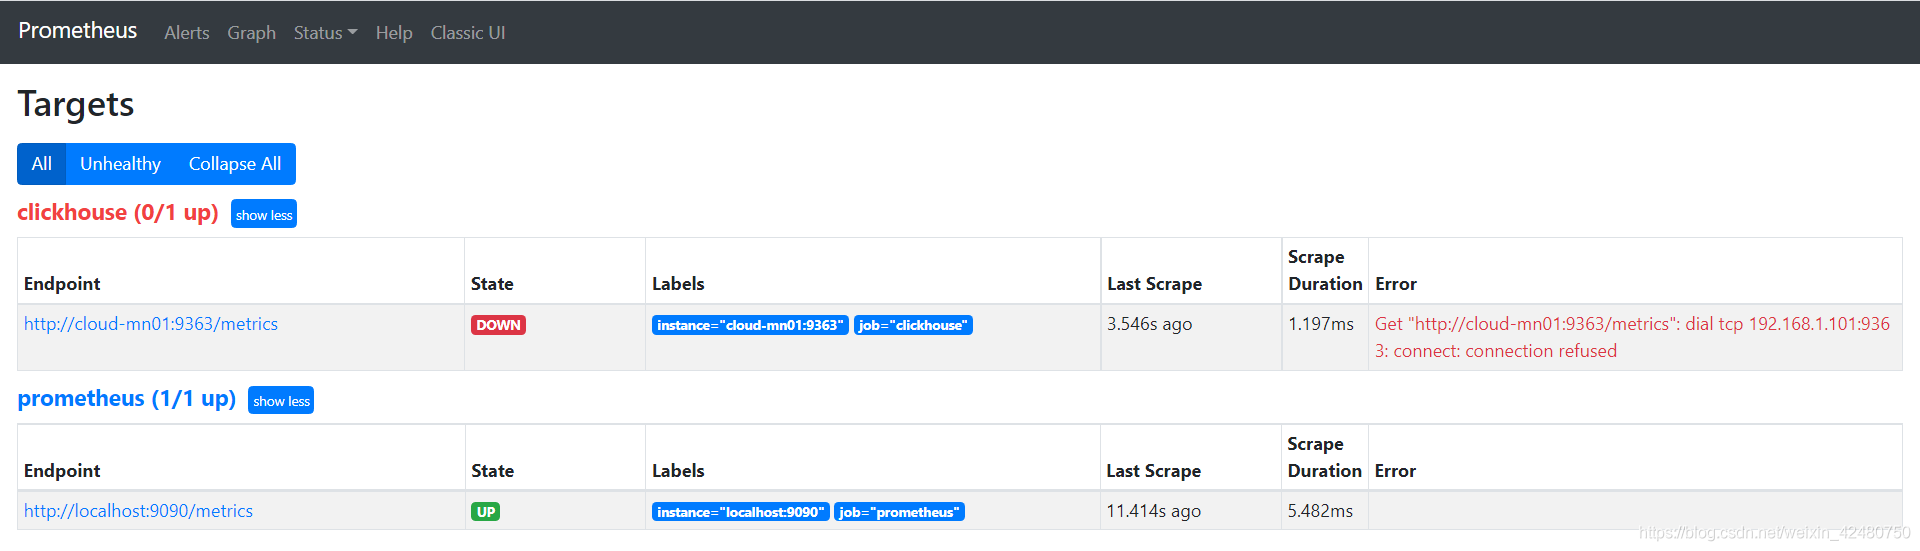Click the clickhouse table Endpoint header
Image resolution: width=1920 pixels, height=551 pixels.
tap(62, 284)
